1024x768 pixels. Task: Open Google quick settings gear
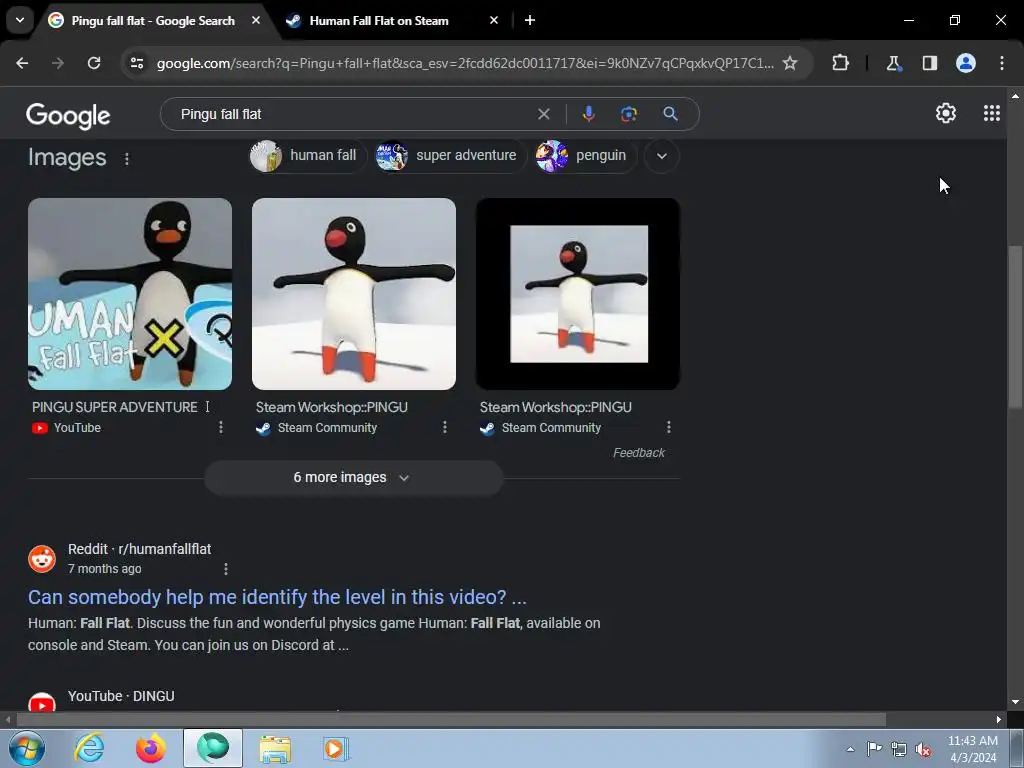click(x=946, y=114)
